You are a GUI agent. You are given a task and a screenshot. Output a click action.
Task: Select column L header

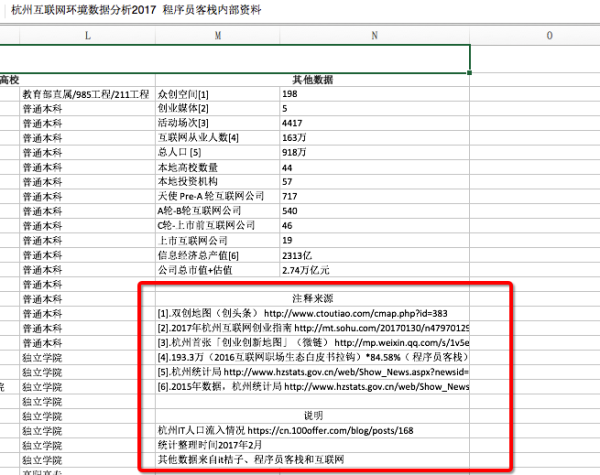88,36
